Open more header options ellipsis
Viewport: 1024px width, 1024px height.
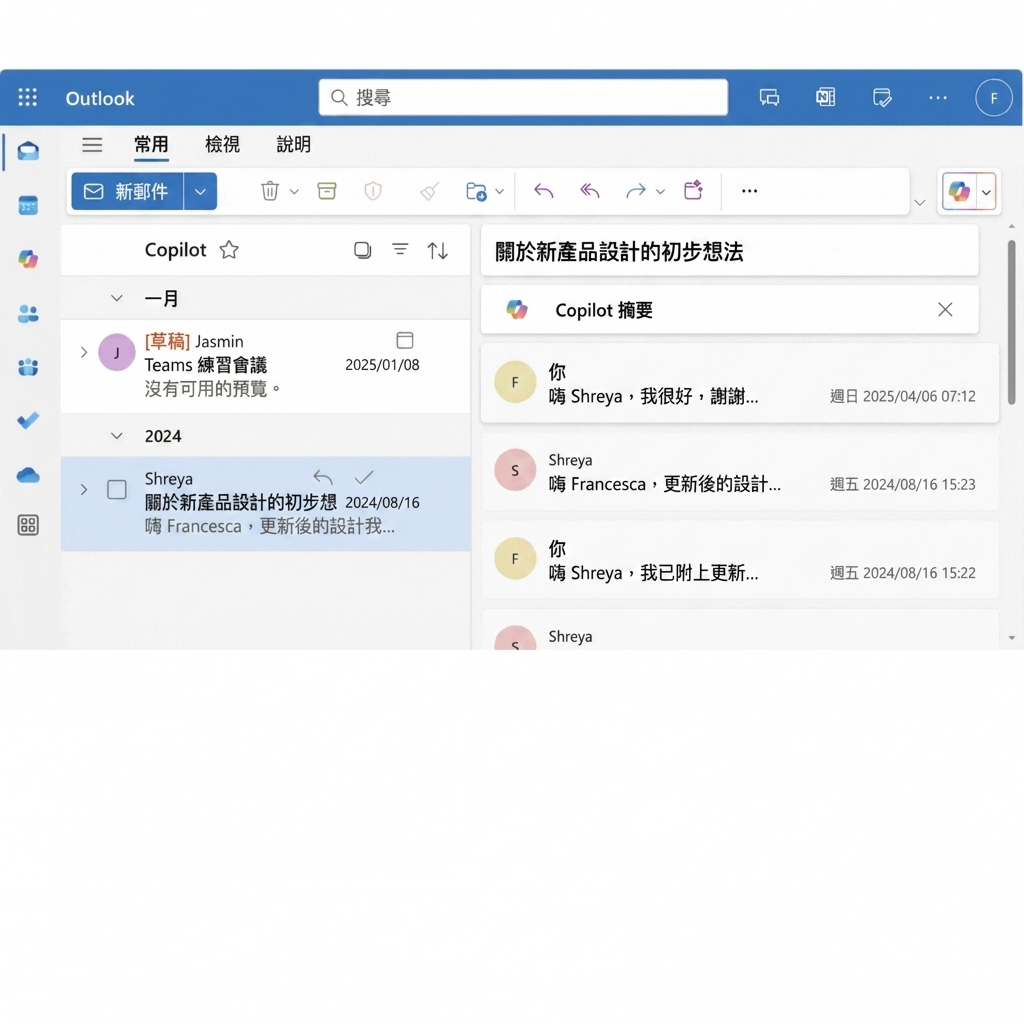[x=938, y=98]
